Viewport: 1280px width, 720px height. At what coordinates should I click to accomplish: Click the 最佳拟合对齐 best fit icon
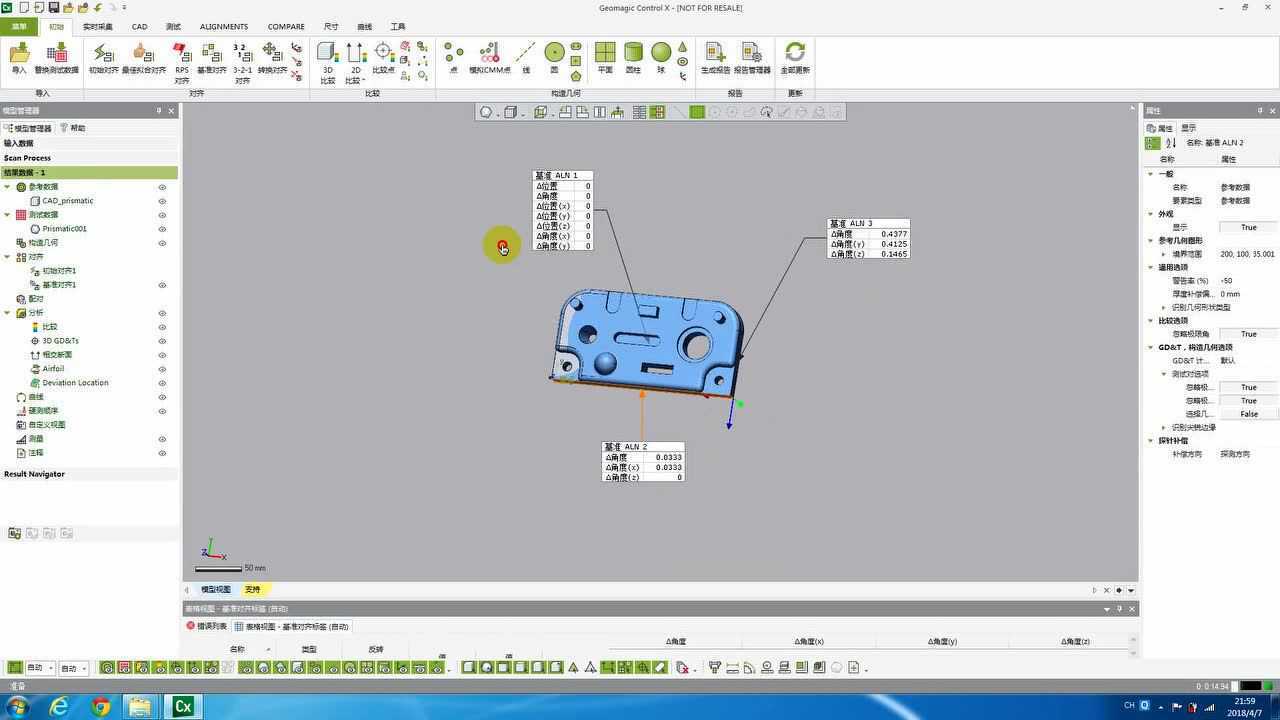(x=143, y=58)
